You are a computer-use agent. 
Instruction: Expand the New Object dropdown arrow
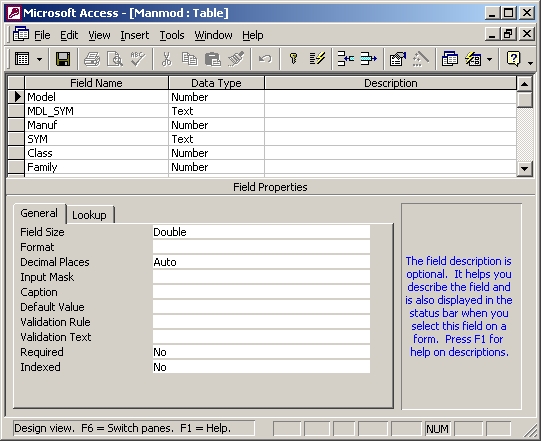coord(489,59)
